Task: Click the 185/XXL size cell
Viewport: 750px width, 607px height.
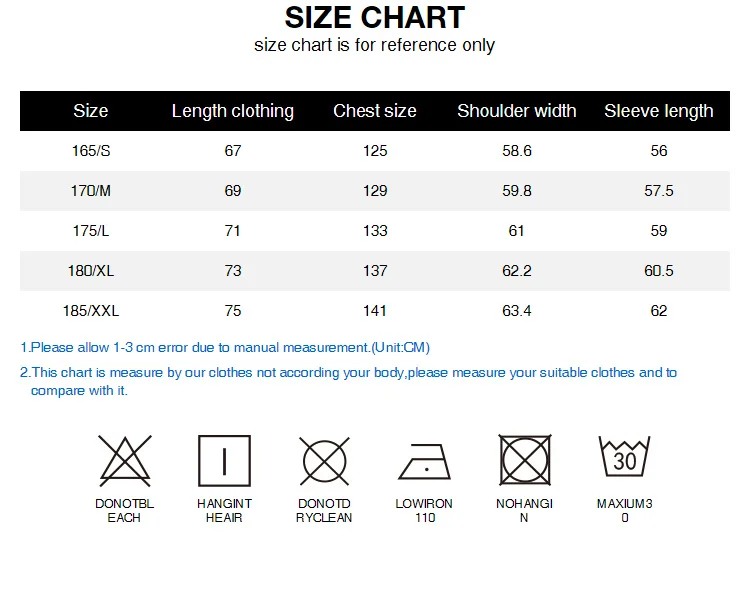Action: 91,311
